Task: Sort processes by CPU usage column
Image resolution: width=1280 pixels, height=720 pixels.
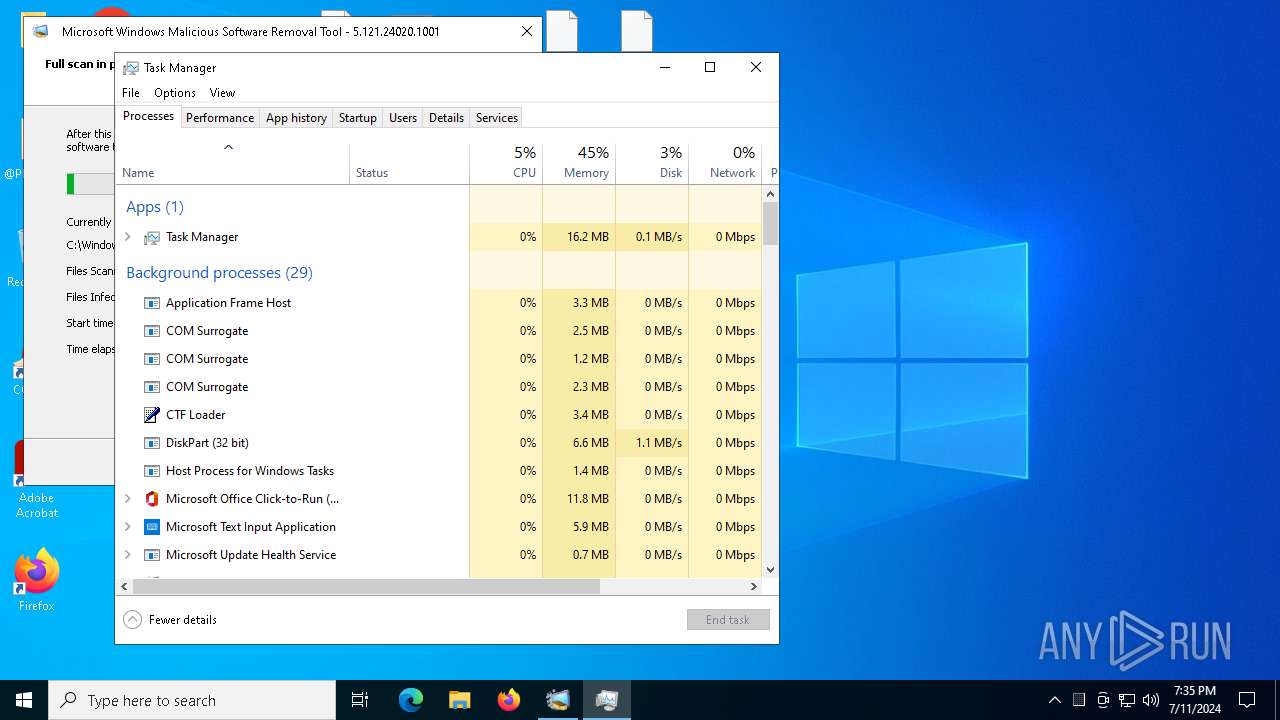Action: [506, 164]
